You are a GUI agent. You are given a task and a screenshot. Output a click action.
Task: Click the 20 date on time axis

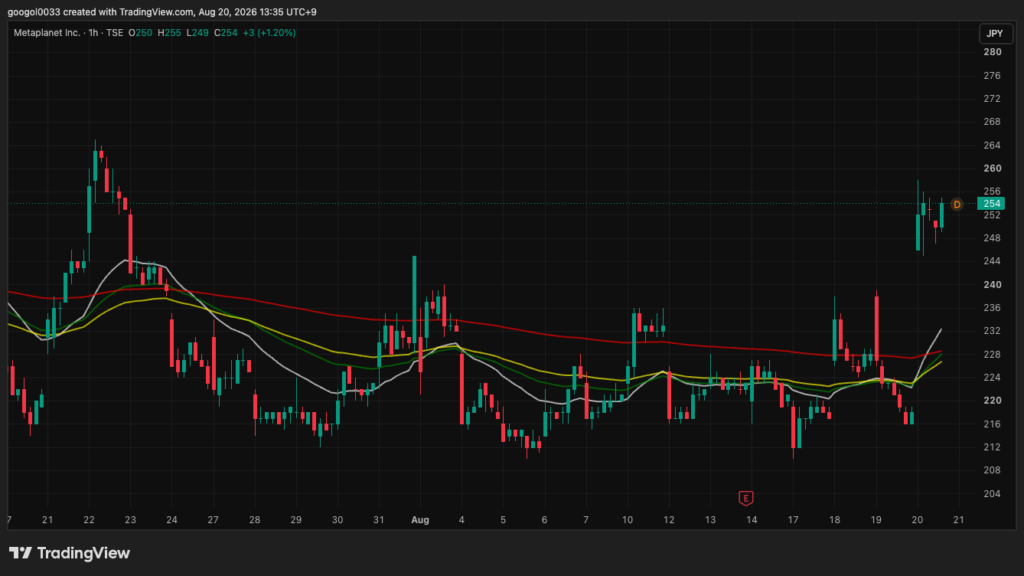pyautogui.click(x=917, y=520)
